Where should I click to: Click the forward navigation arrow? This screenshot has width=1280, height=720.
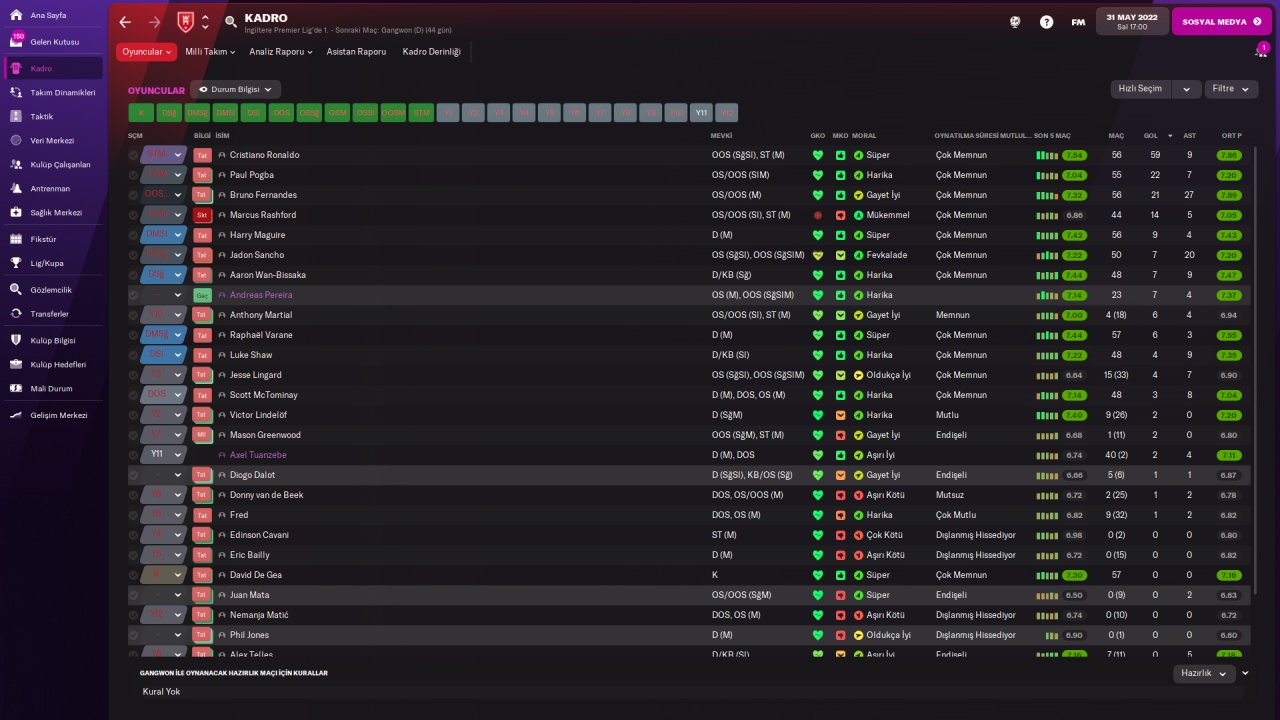coord(154,22)
